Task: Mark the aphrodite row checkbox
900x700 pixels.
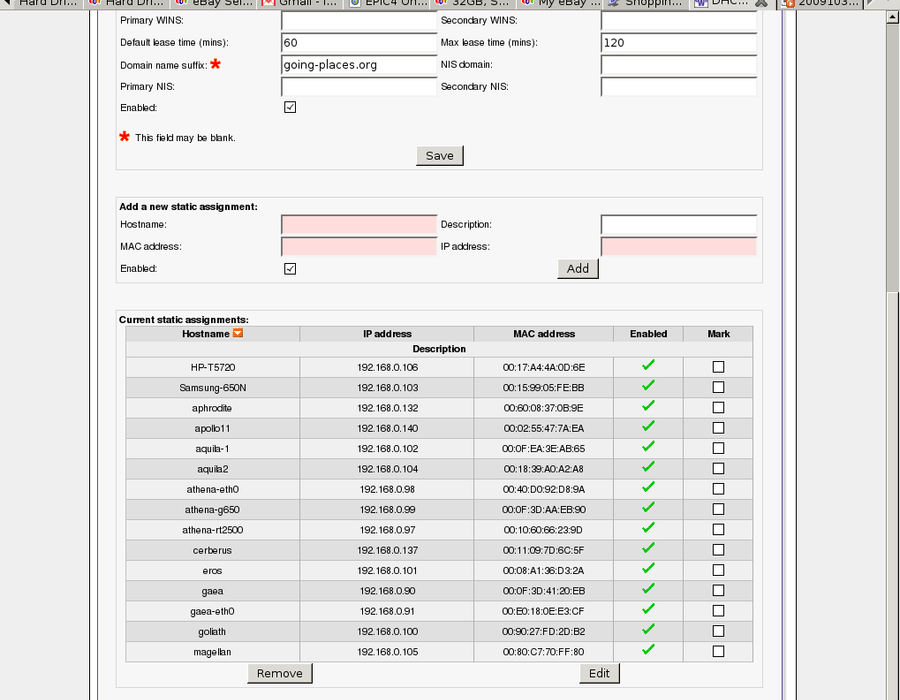Action: 718,407
